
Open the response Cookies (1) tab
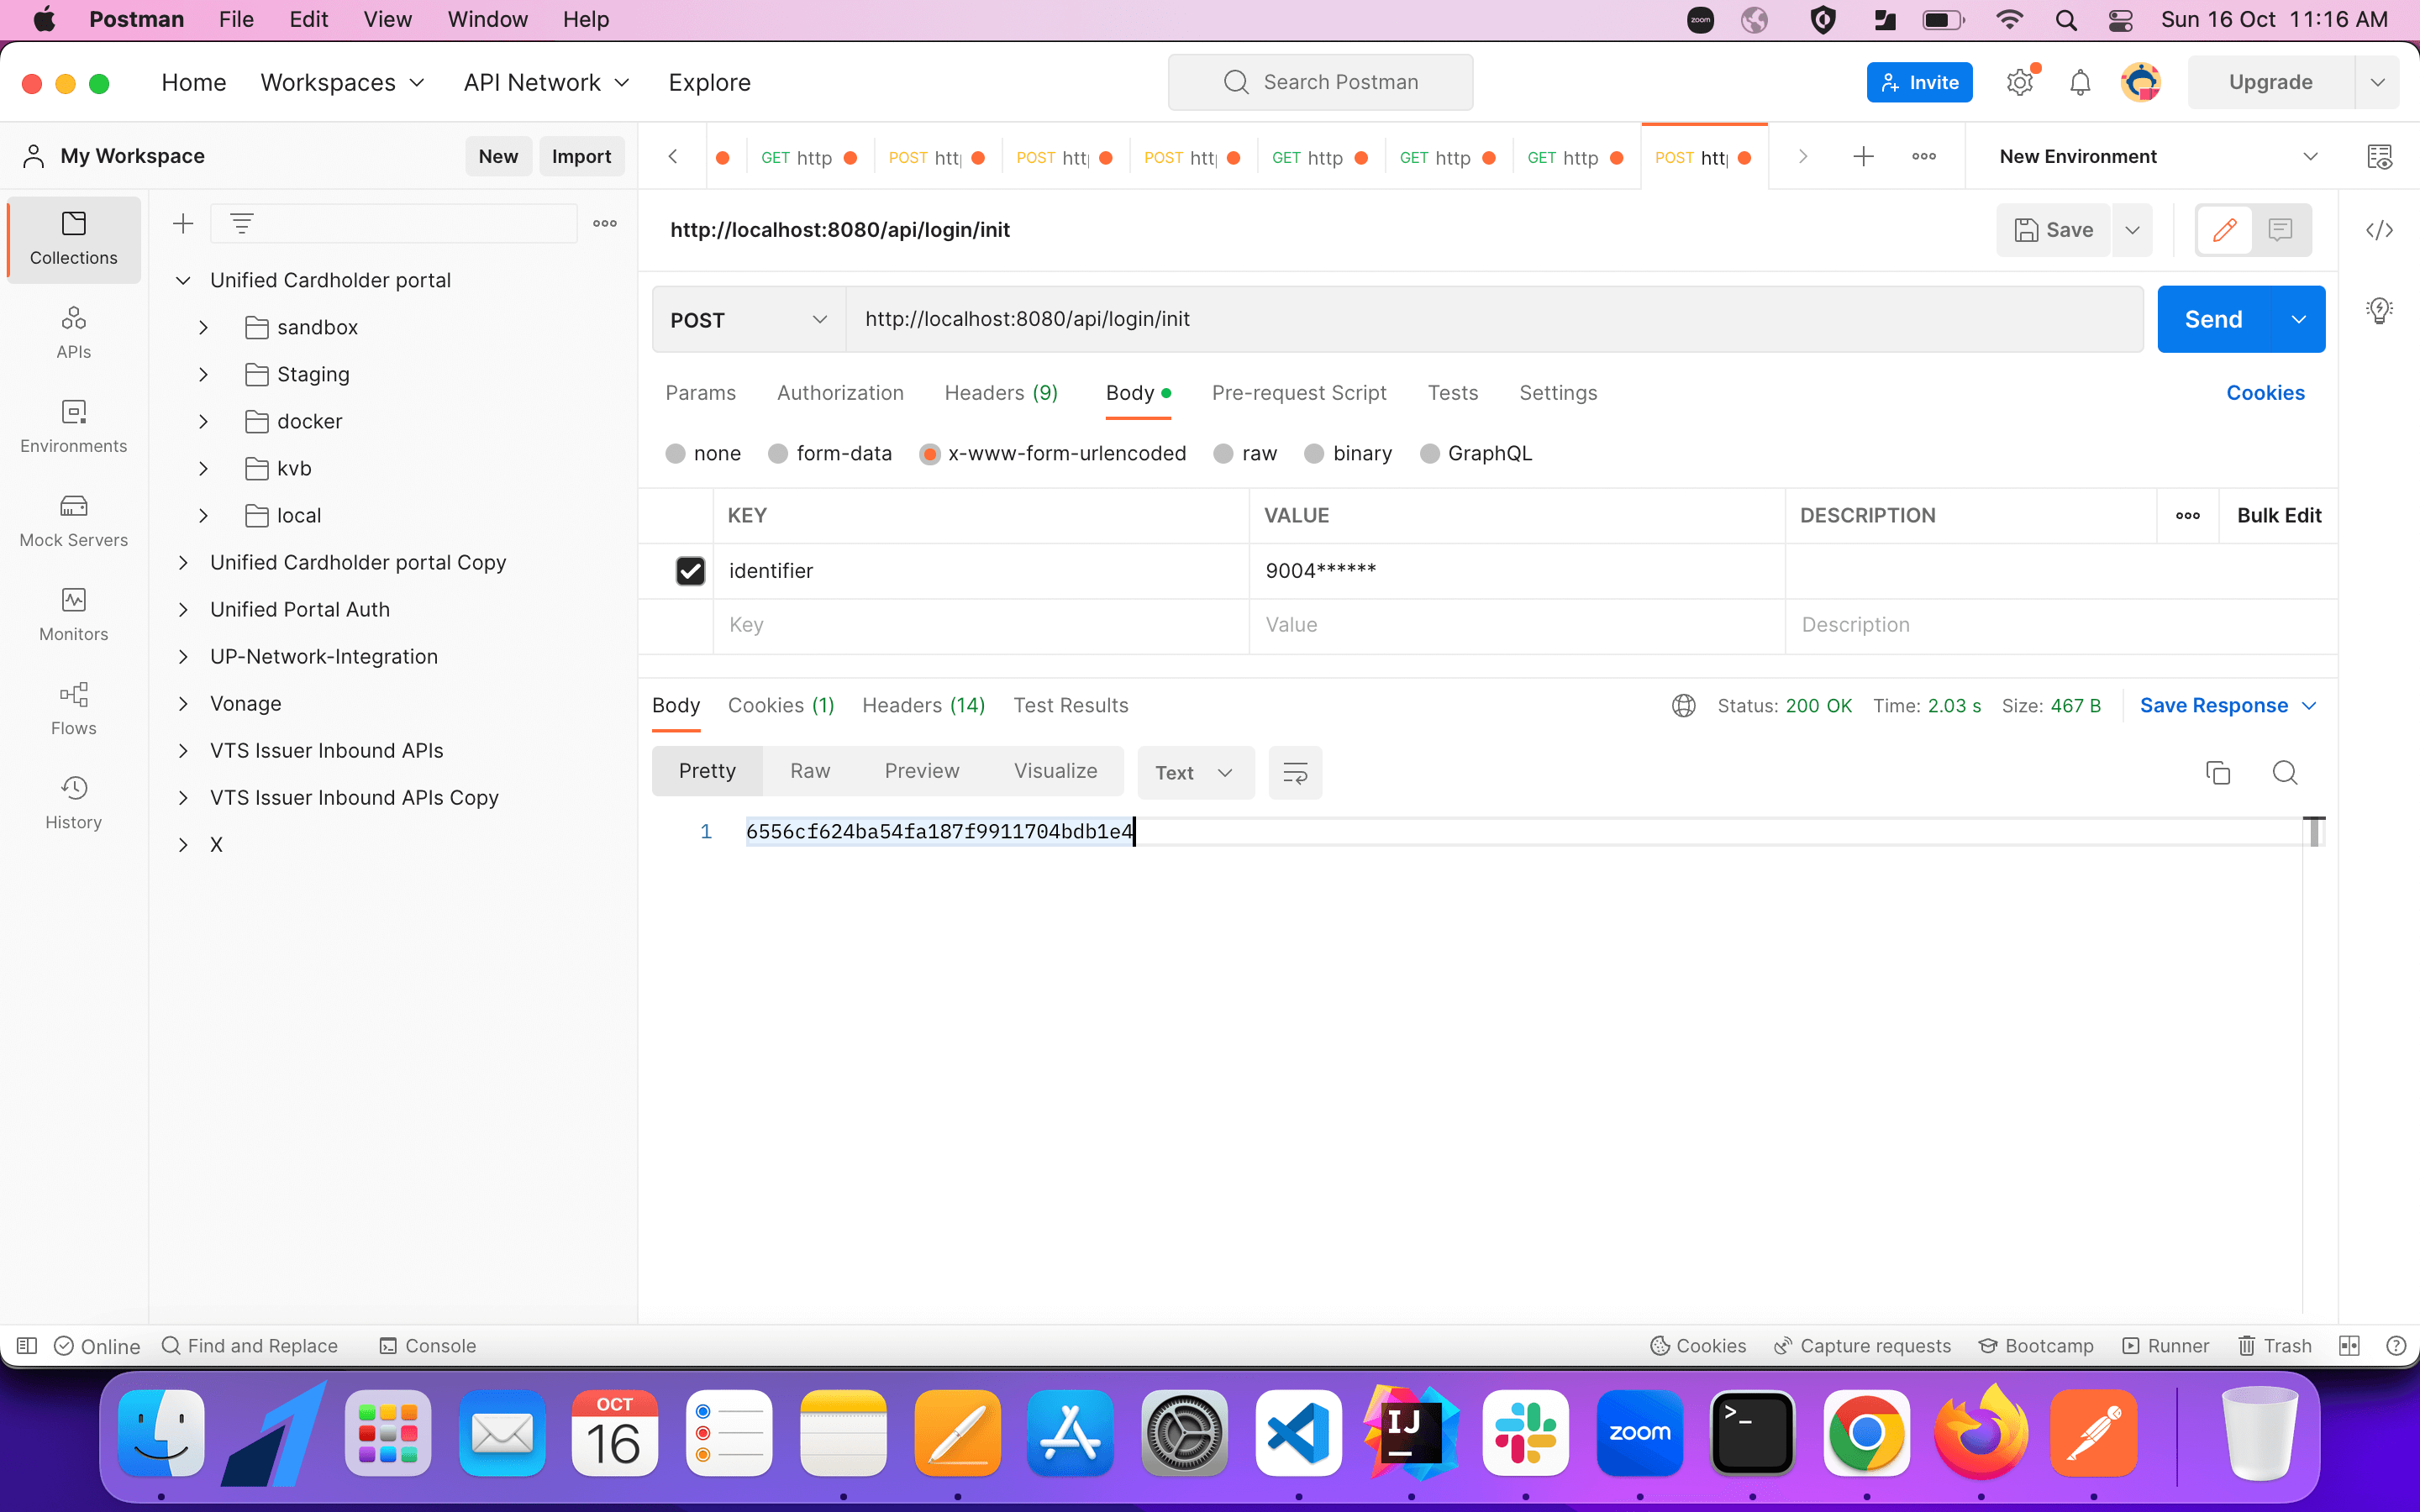[x=781, y=706]
